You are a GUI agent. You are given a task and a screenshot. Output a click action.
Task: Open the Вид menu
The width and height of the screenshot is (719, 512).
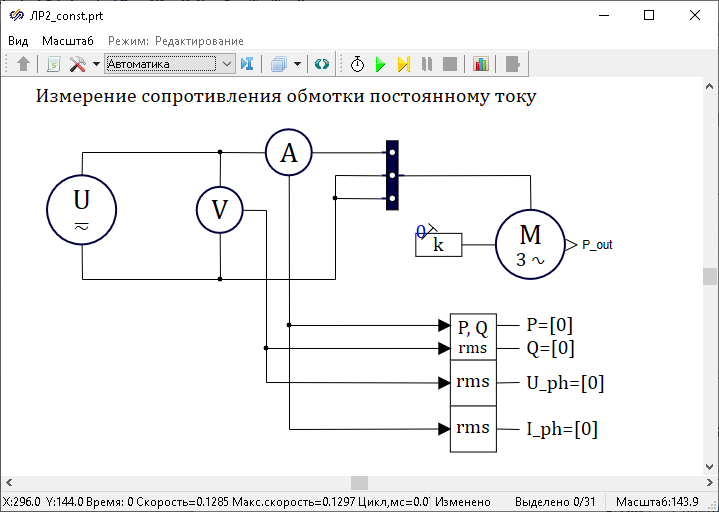18,41
